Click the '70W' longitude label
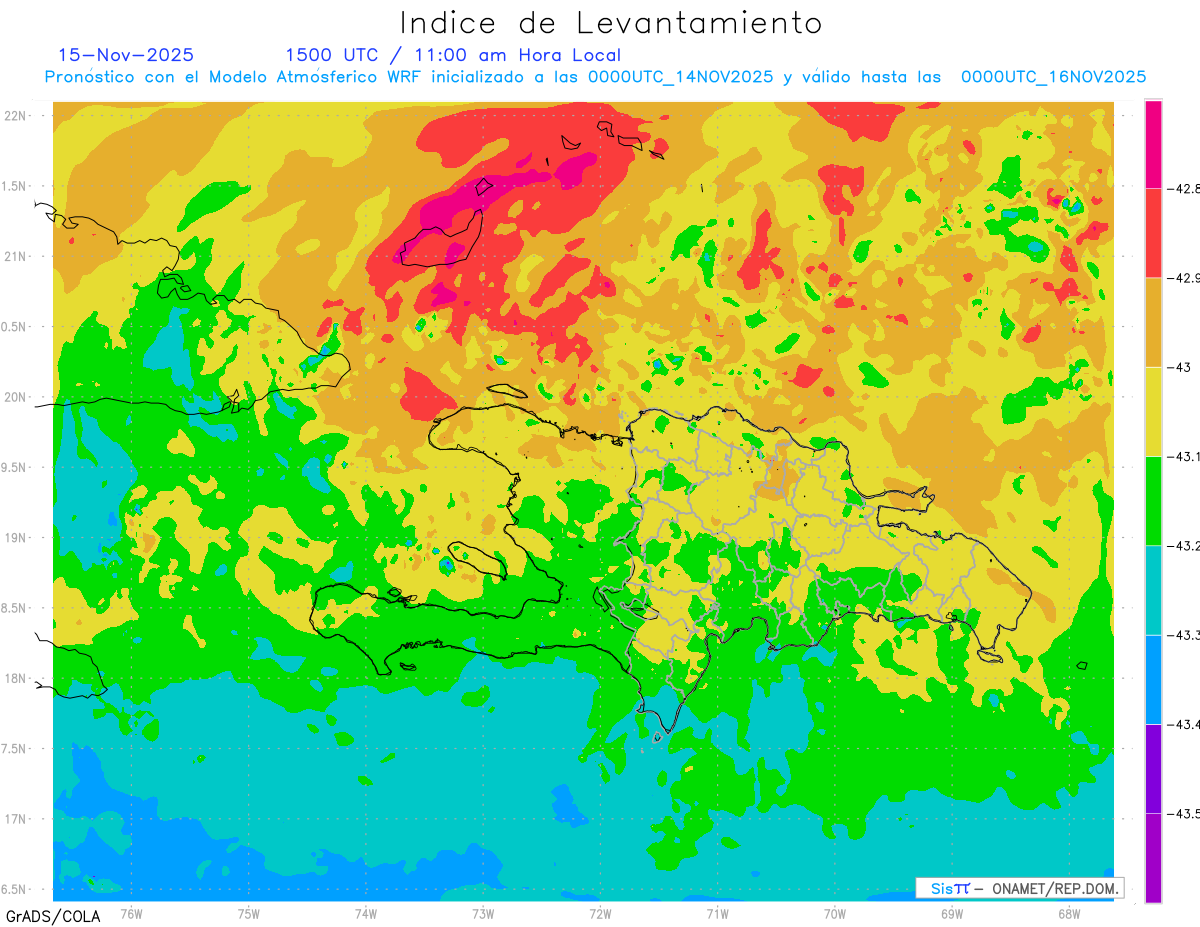The image size is (1200, 927). [835, 913]
